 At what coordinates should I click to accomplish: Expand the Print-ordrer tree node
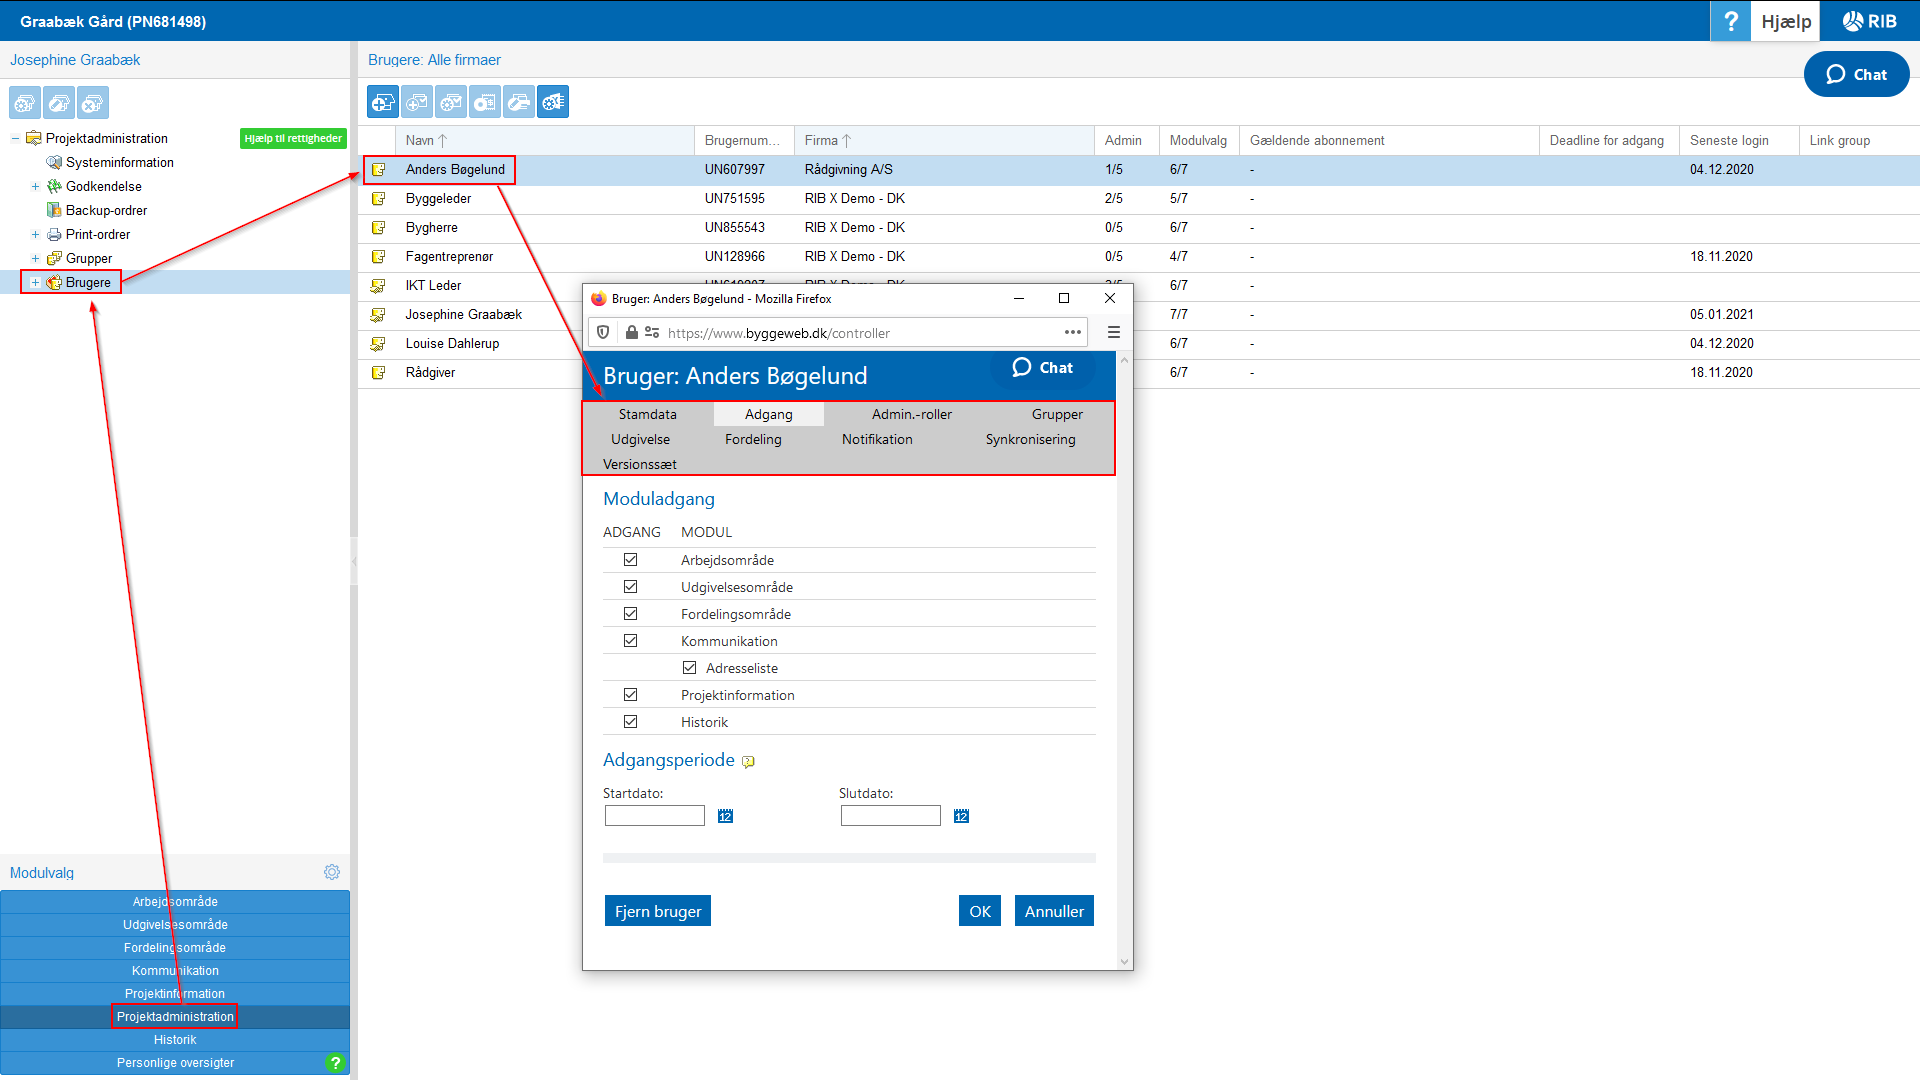(x=35, y=235)
